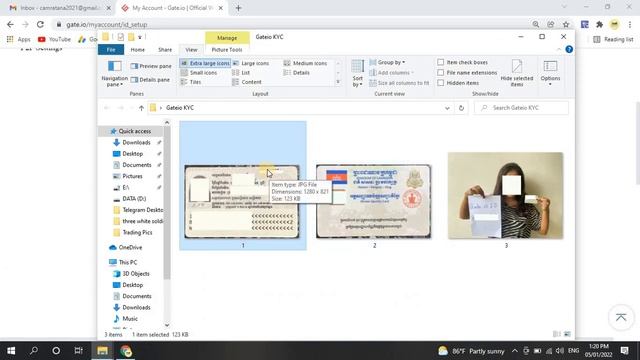Open Task View on taskbar
This screenshot has height=360, width=640.
coord(78,351)
